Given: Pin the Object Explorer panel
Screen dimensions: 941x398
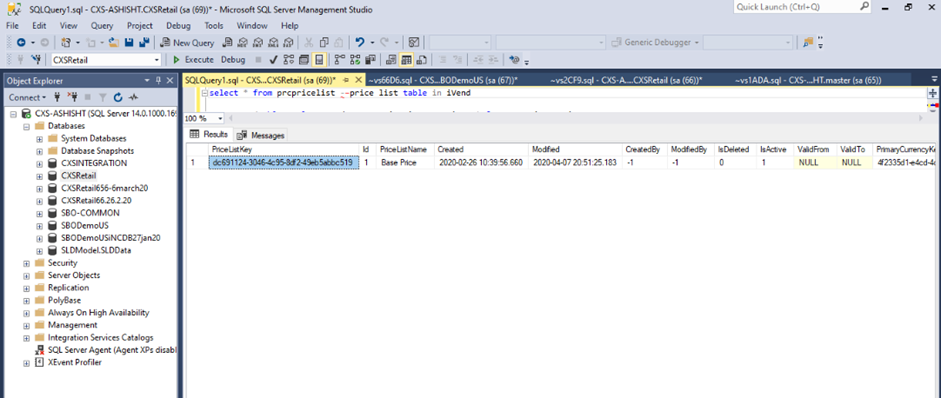Looking at the screenshot, I should tap(158, 80).
